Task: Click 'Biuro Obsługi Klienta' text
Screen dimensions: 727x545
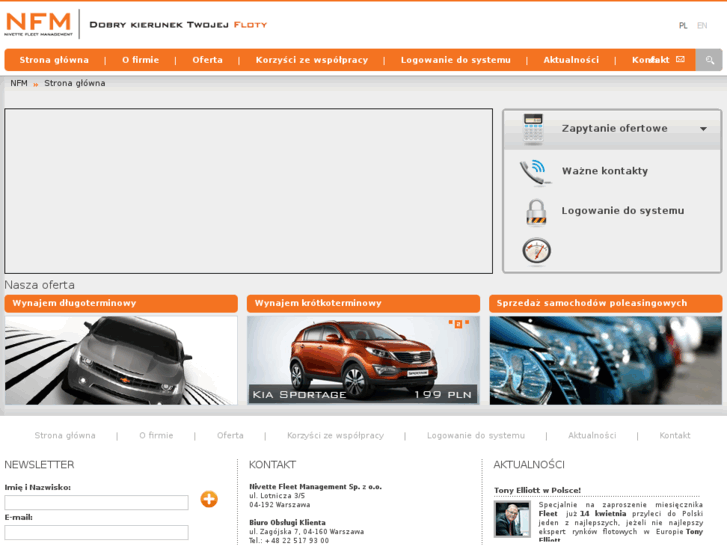Action: pyautogui.click(x=287, y=522)
